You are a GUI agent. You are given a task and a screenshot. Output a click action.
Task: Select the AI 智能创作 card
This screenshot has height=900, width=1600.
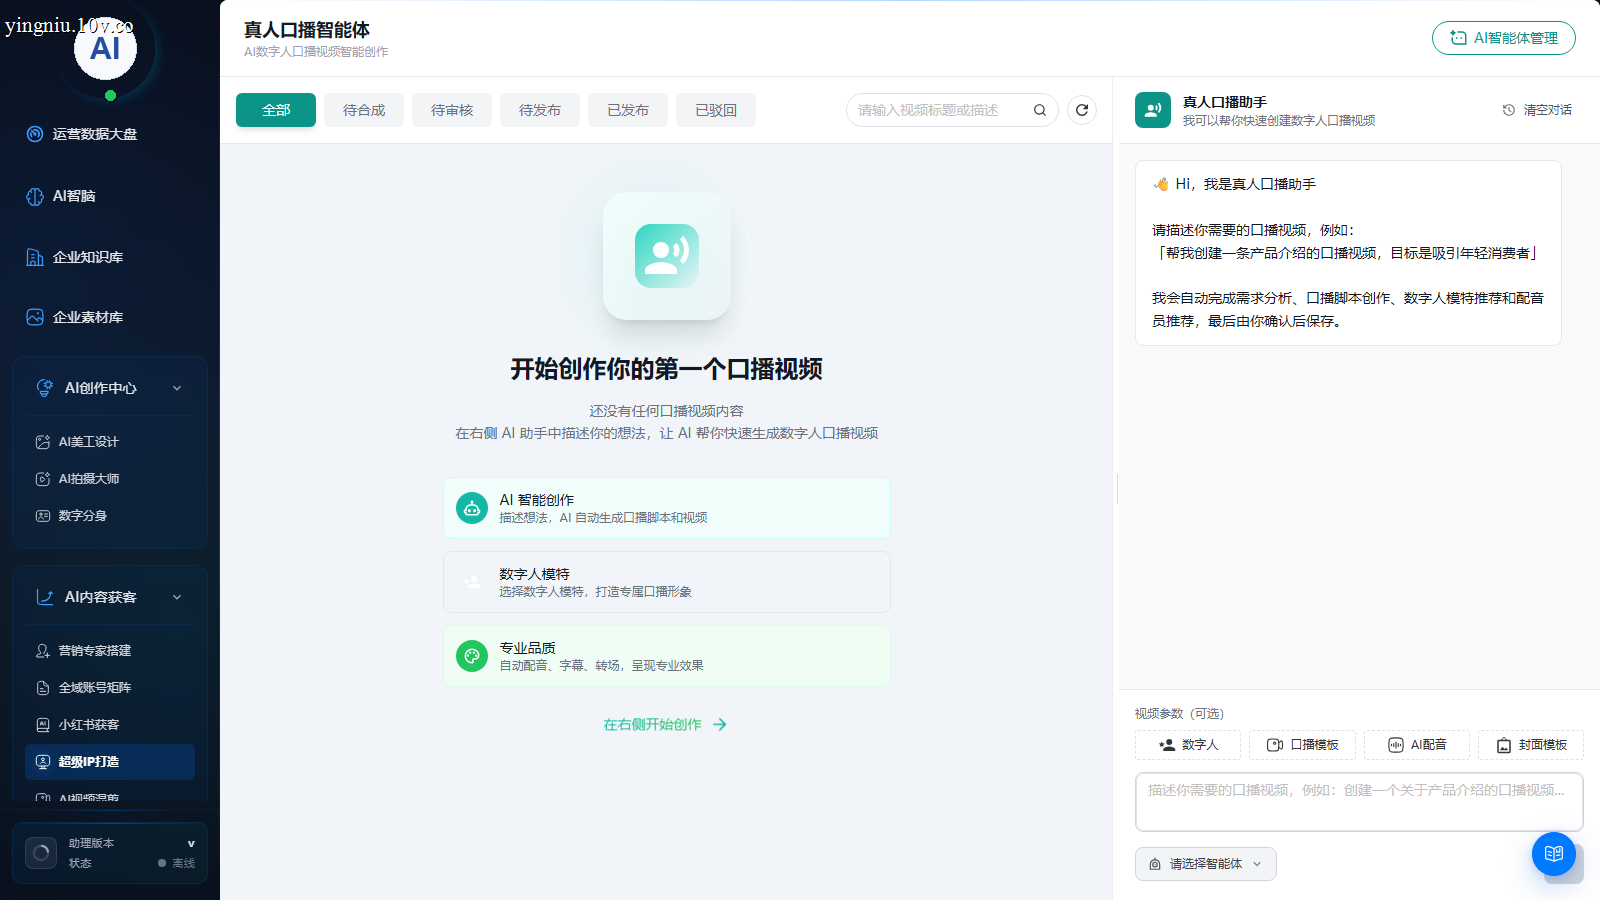667,508
